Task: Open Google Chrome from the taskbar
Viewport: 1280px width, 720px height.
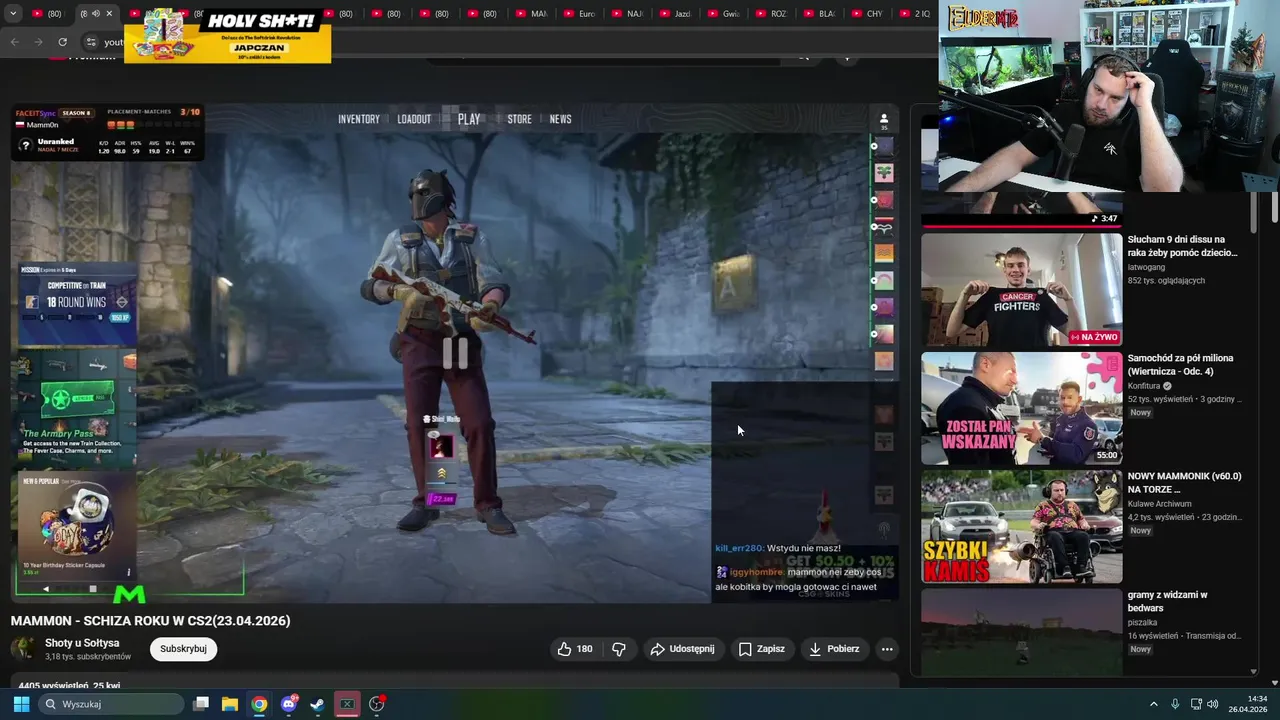Action: pyautogui.click(x=259, y=704)
